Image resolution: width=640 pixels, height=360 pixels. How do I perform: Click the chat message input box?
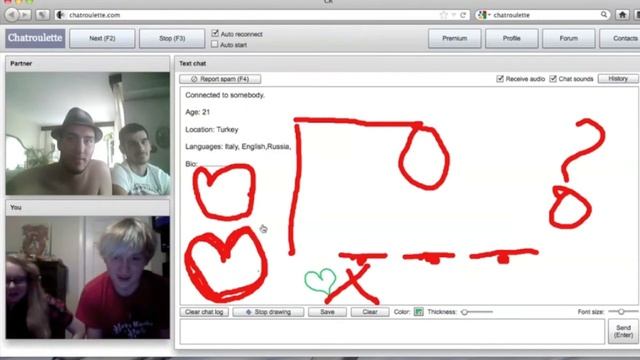pyautogui.click(x=392, y=331)
